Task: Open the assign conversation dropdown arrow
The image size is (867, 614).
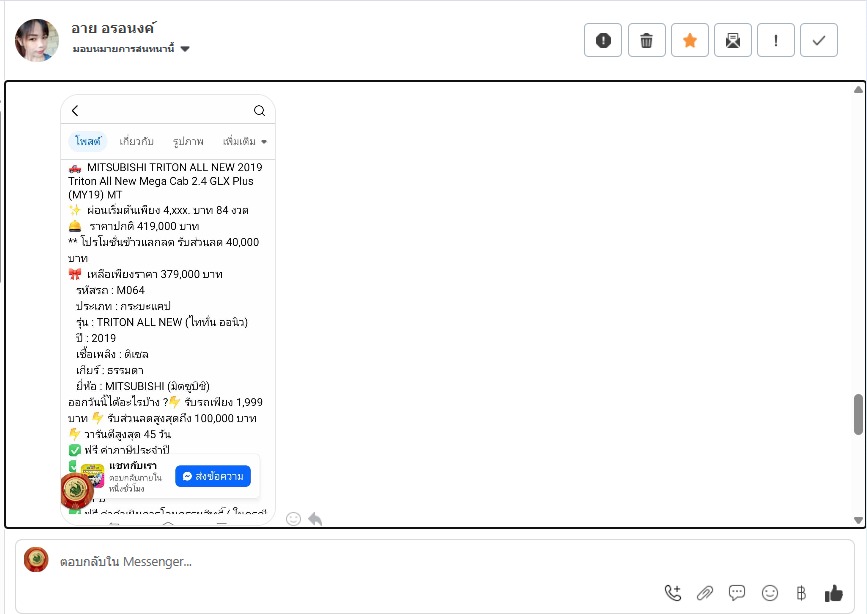Action: [185, 49]
